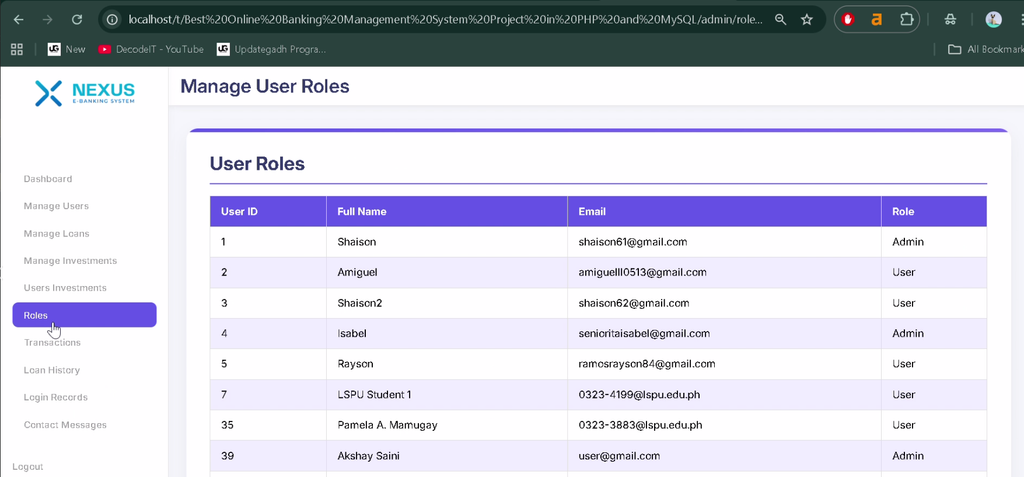Open the Extensions puzzle icon
Image resolution: width=1024 pixels, height=477 pixels.
tap(906, 20)
